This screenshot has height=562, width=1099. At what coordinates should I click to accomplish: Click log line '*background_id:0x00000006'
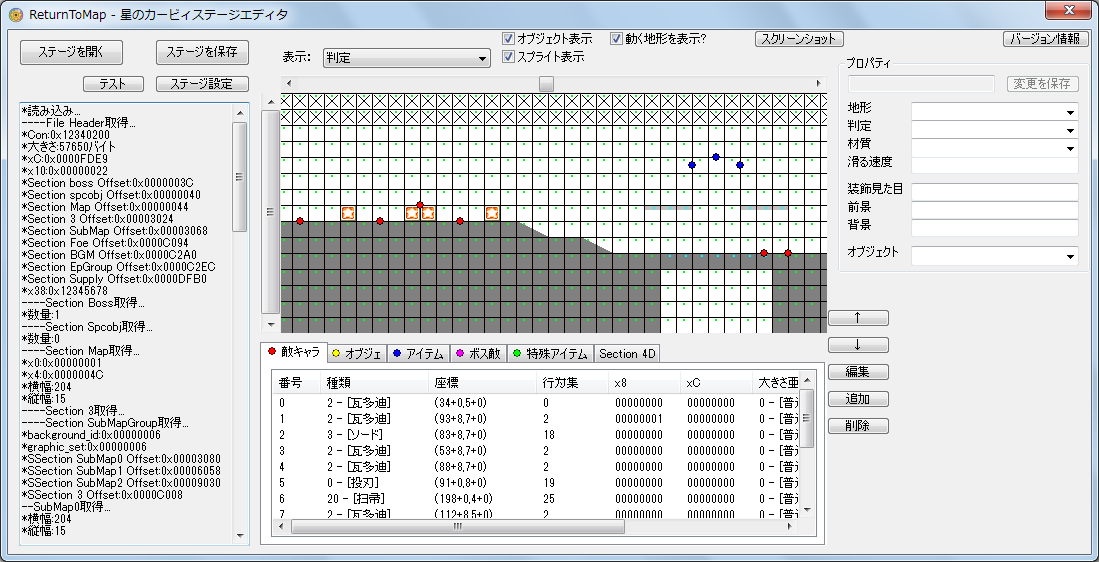(91, 434)
